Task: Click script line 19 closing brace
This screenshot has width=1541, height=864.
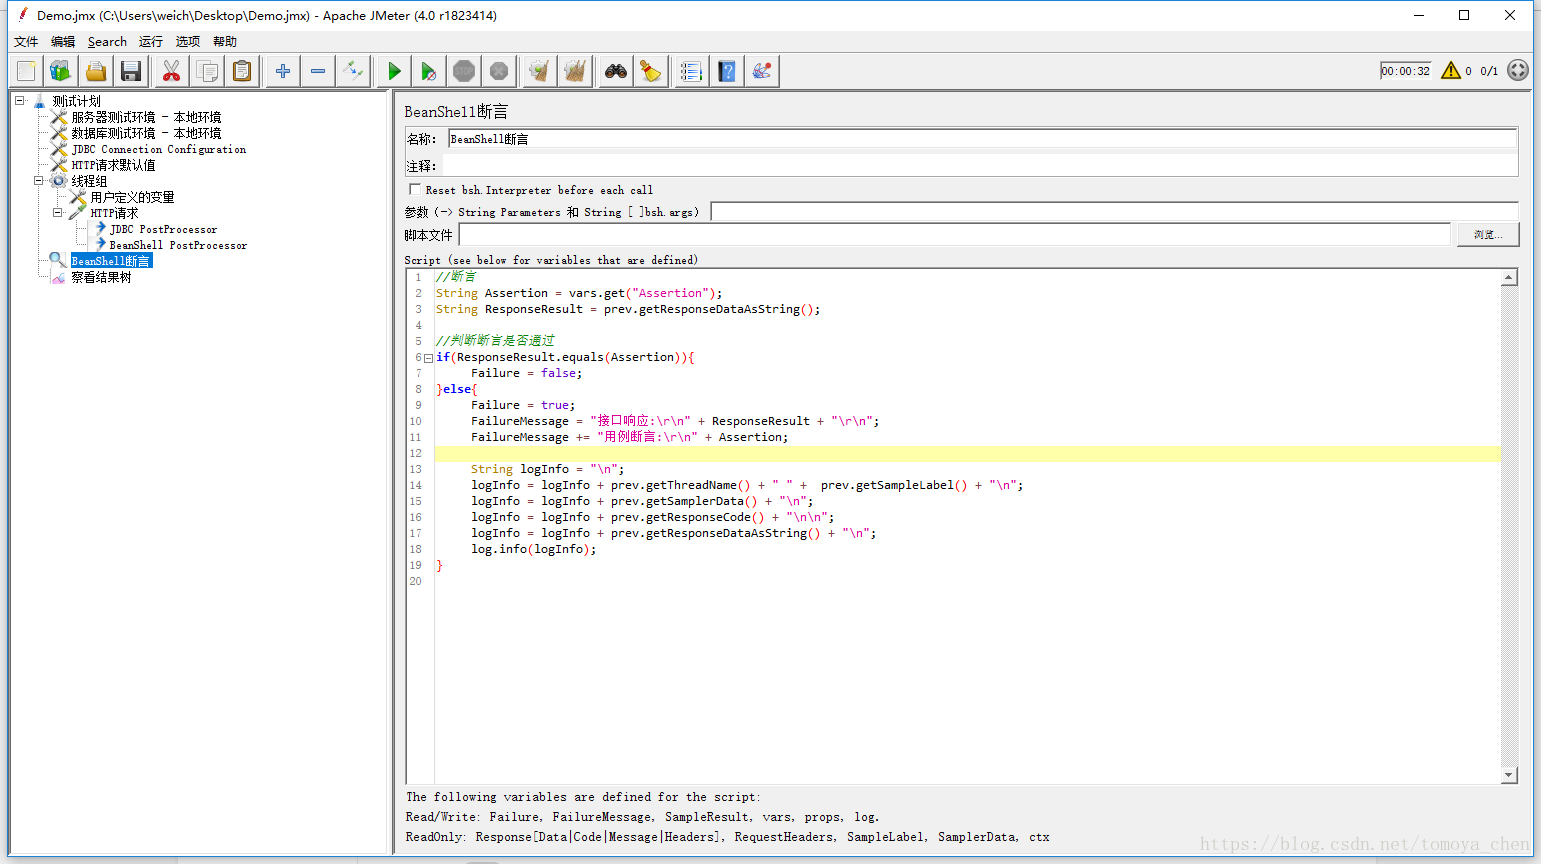Action: (x=439, y=565)
